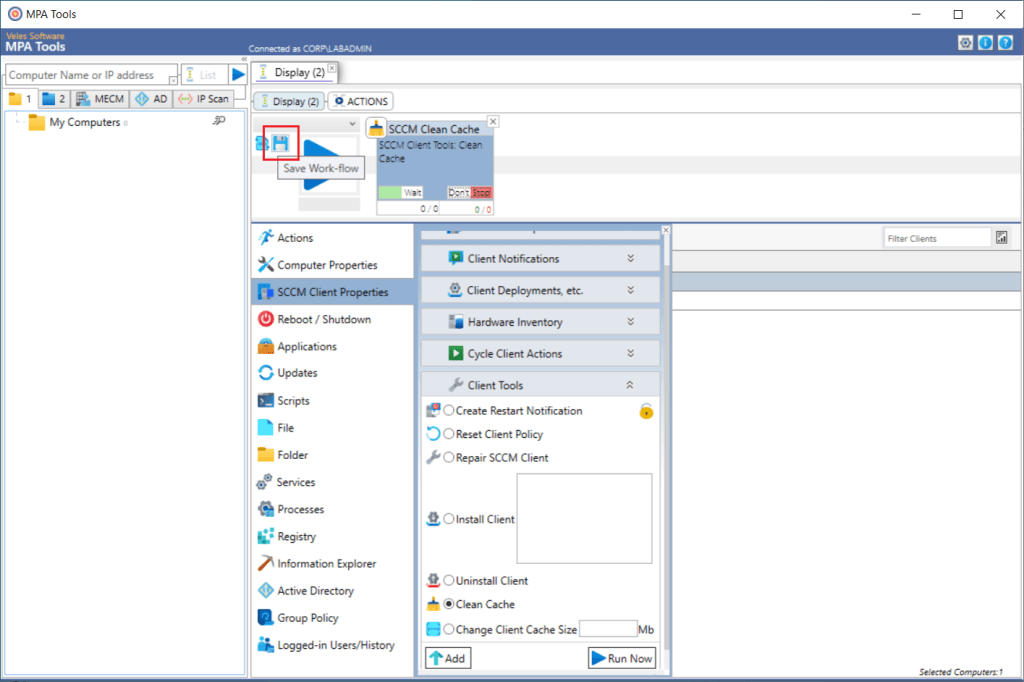
Task: Select the Uninstall Client radio button
Action: coord(449,580)
